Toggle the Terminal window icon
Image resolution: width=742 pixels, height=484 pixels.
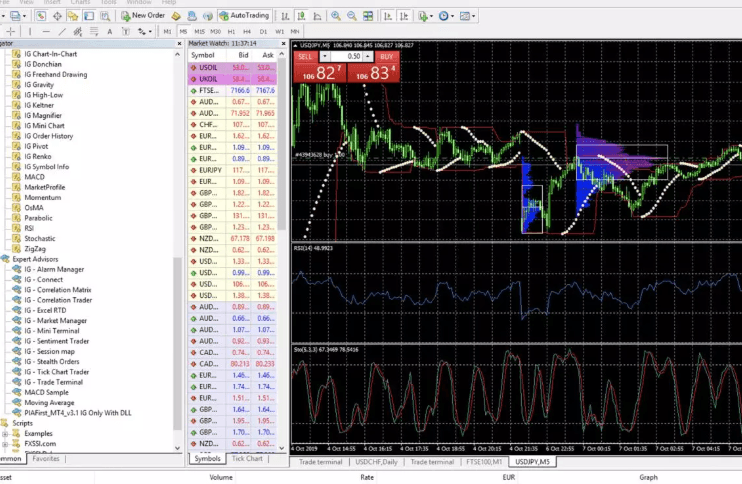tap(89, 16)
